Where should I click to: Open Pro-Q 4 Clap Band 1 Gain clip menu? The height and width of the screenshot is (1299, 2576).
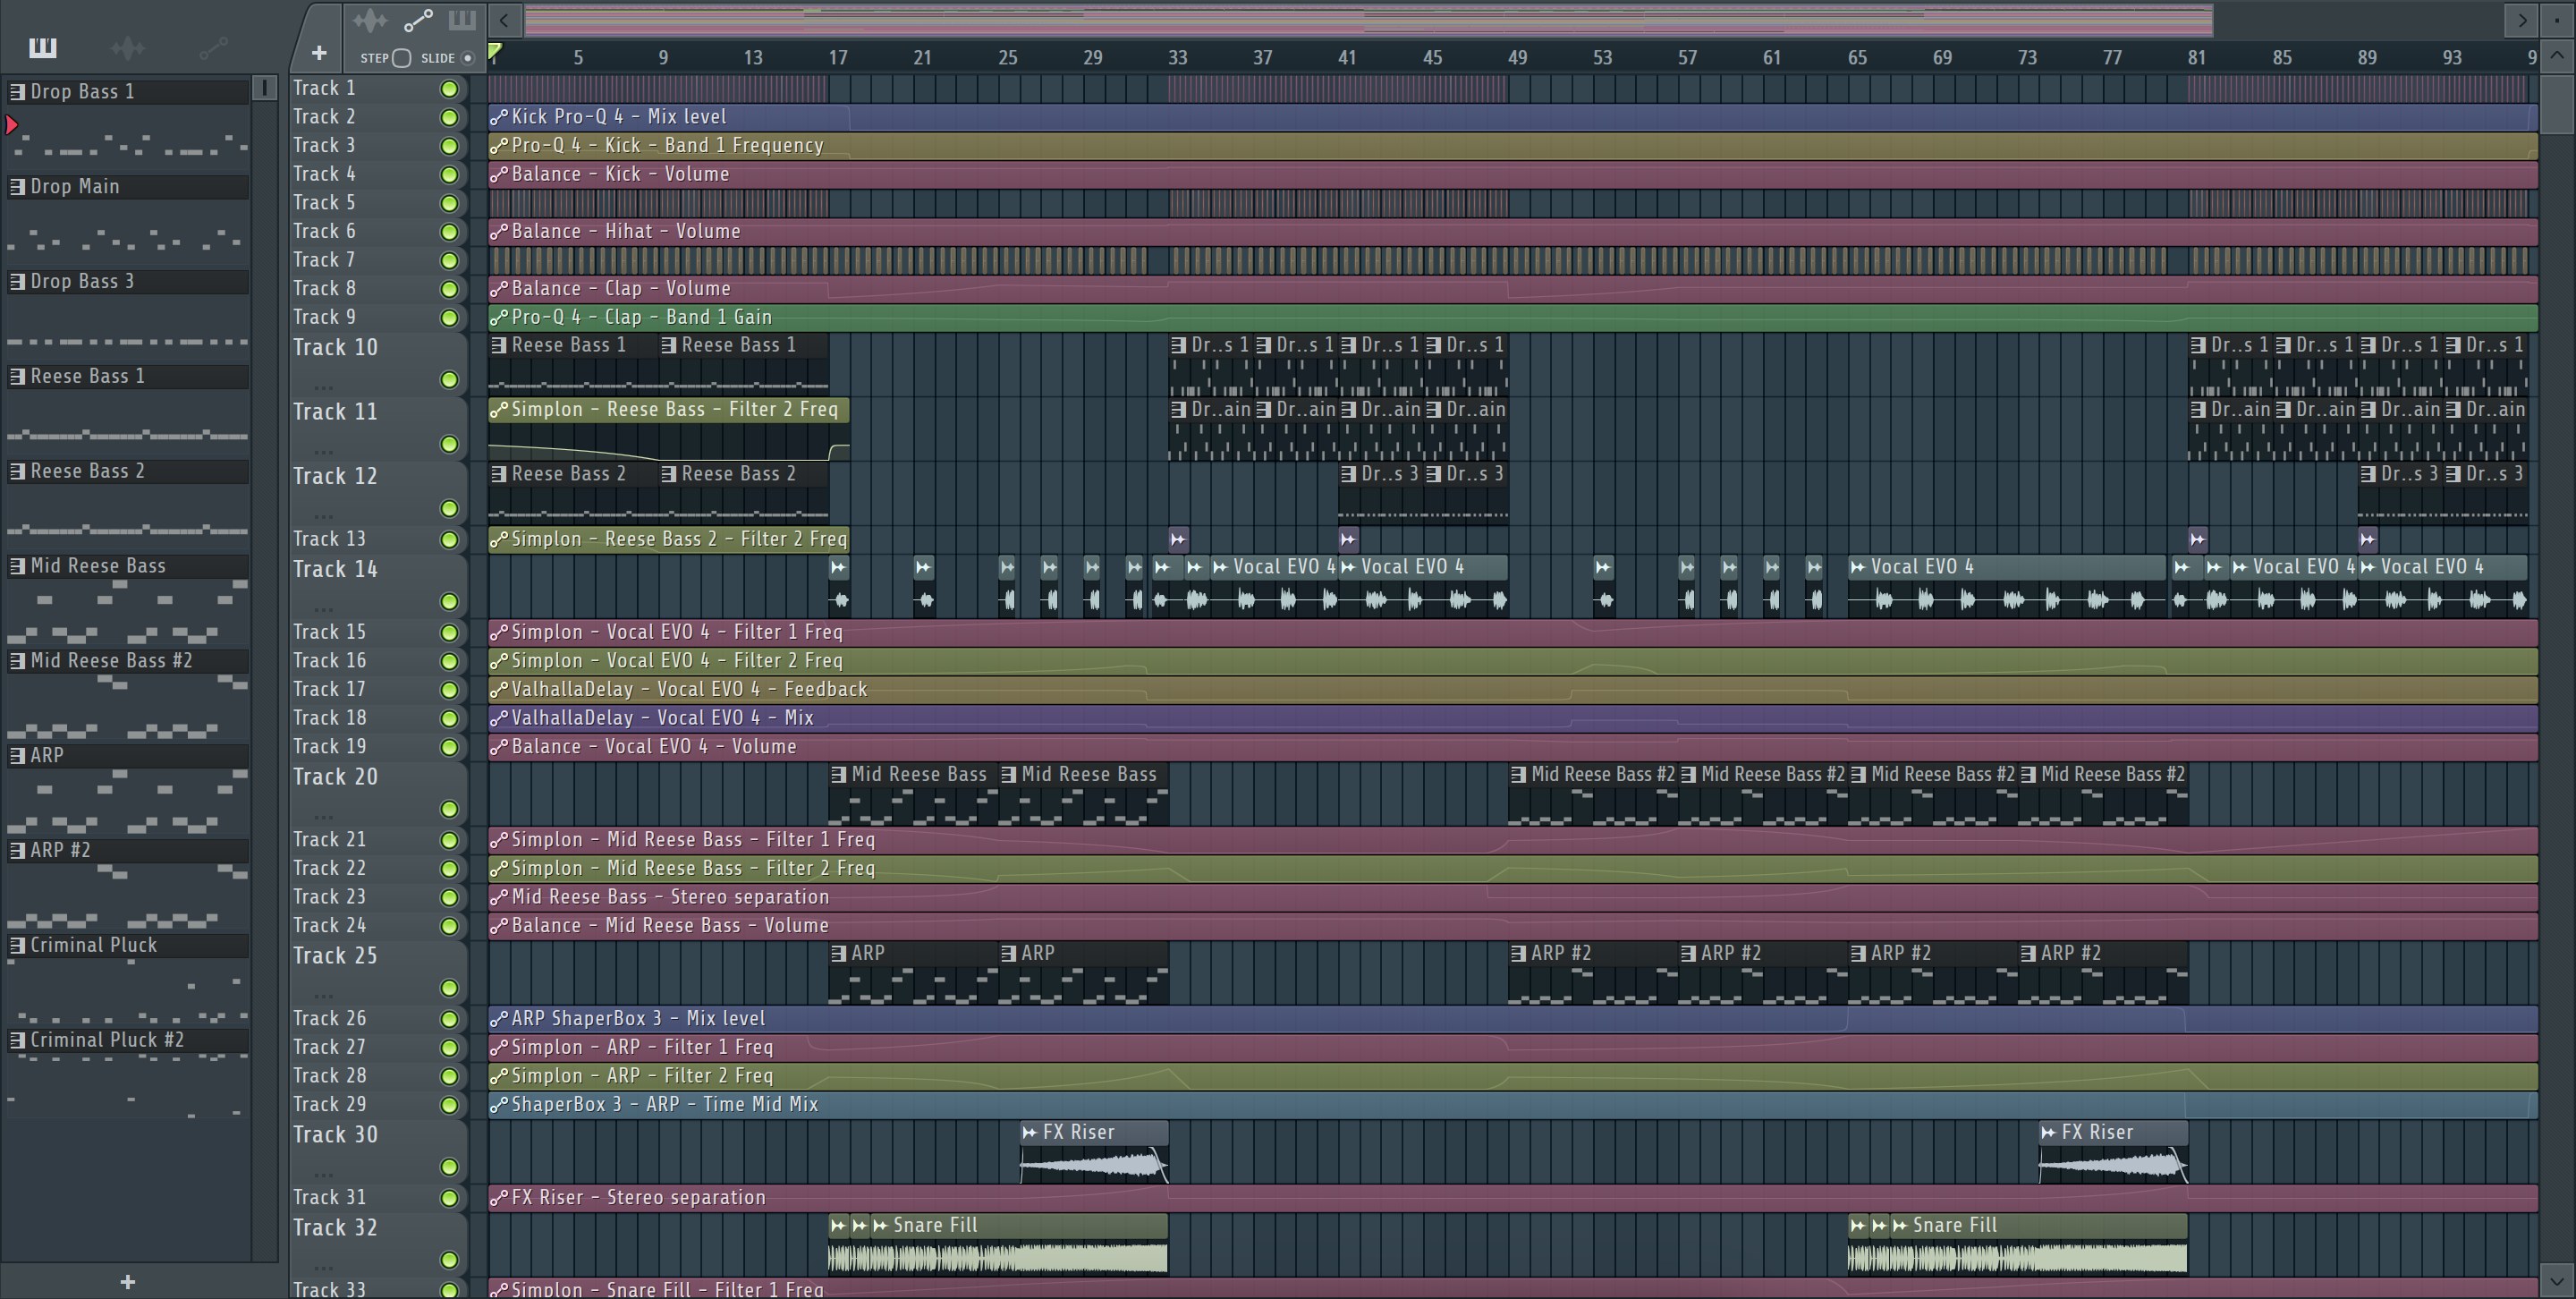point(499,318)
